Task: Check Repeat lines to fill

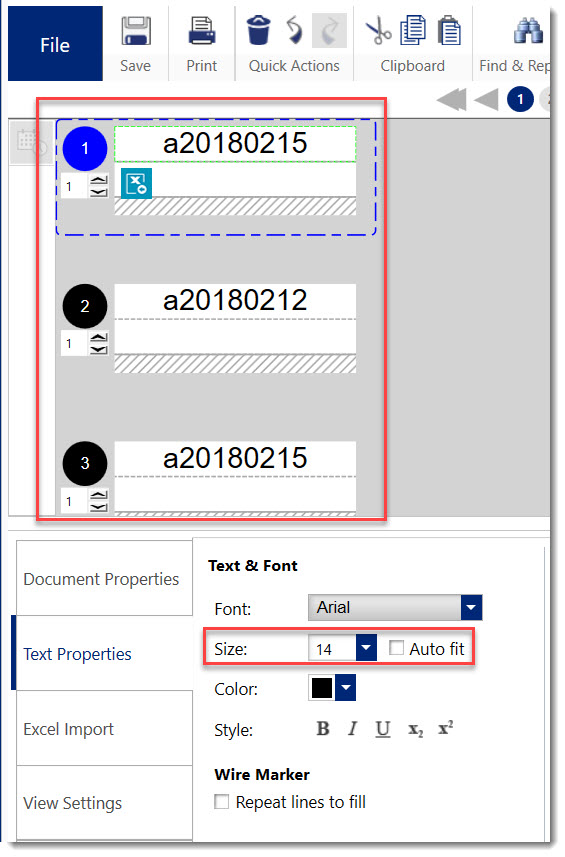Action: point(221,802)
